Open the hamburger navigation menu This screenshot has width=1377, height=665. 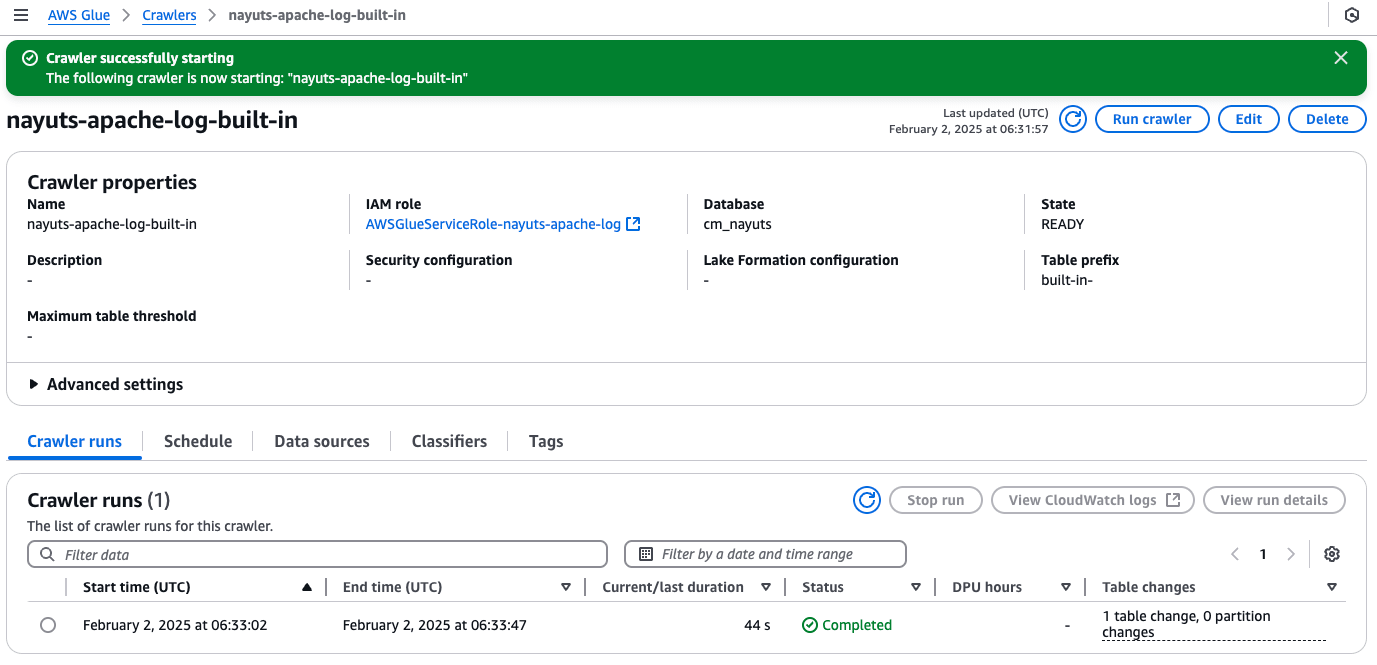(21, 16)
